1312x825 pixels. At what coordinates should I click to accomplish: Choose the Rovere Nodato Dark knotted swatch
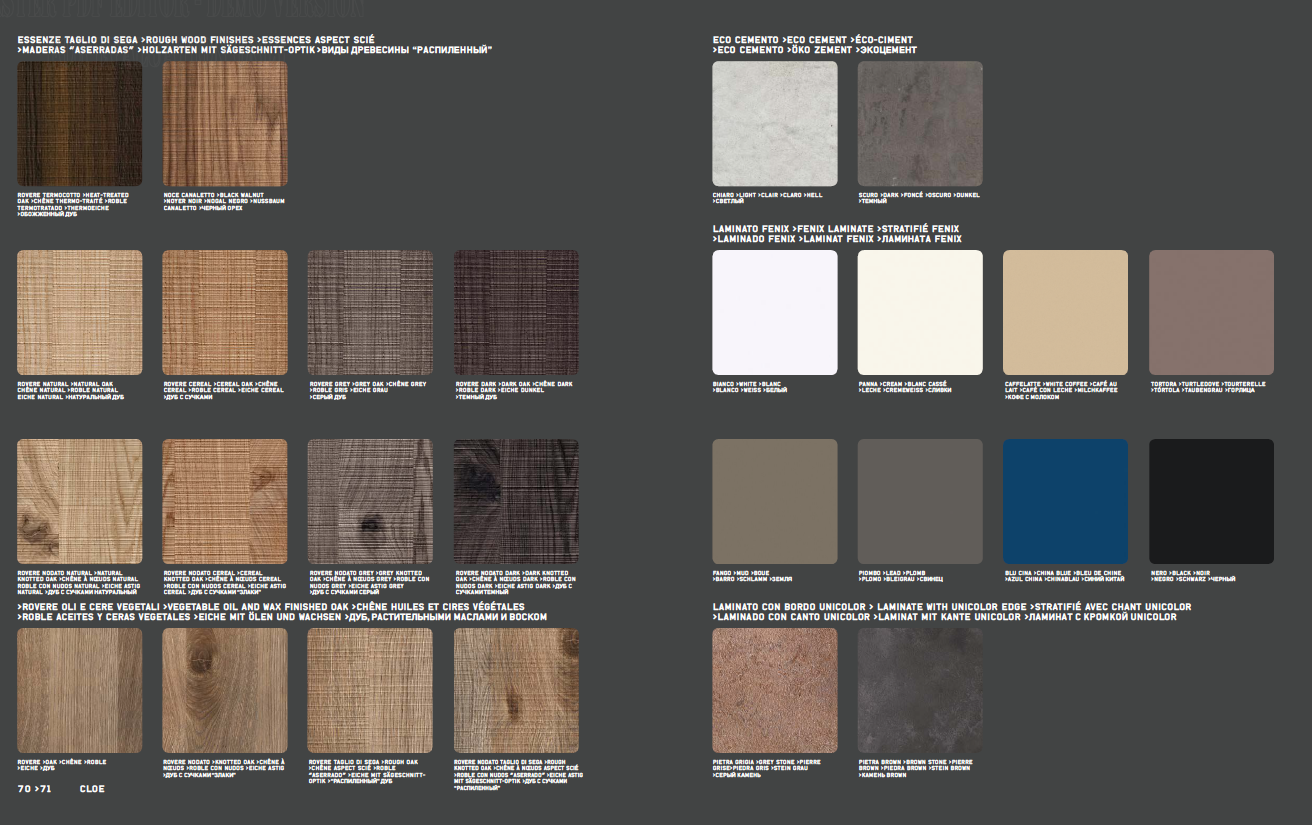pos(516,501)
